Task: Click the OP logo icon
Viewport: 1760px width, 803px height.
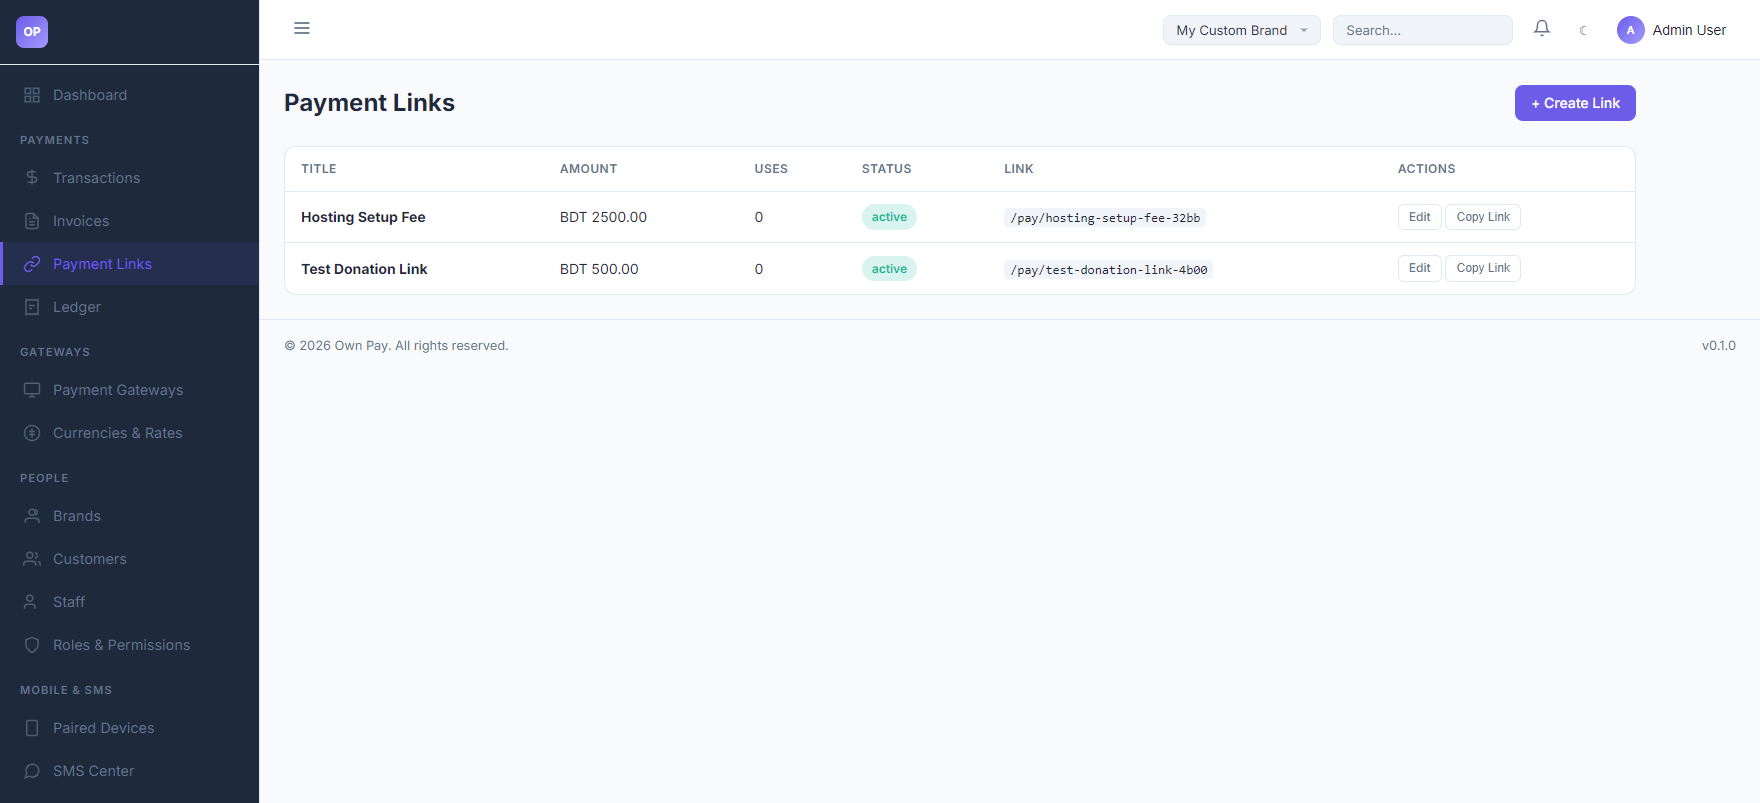Action: pyautogui.click(x=32, y=32)
